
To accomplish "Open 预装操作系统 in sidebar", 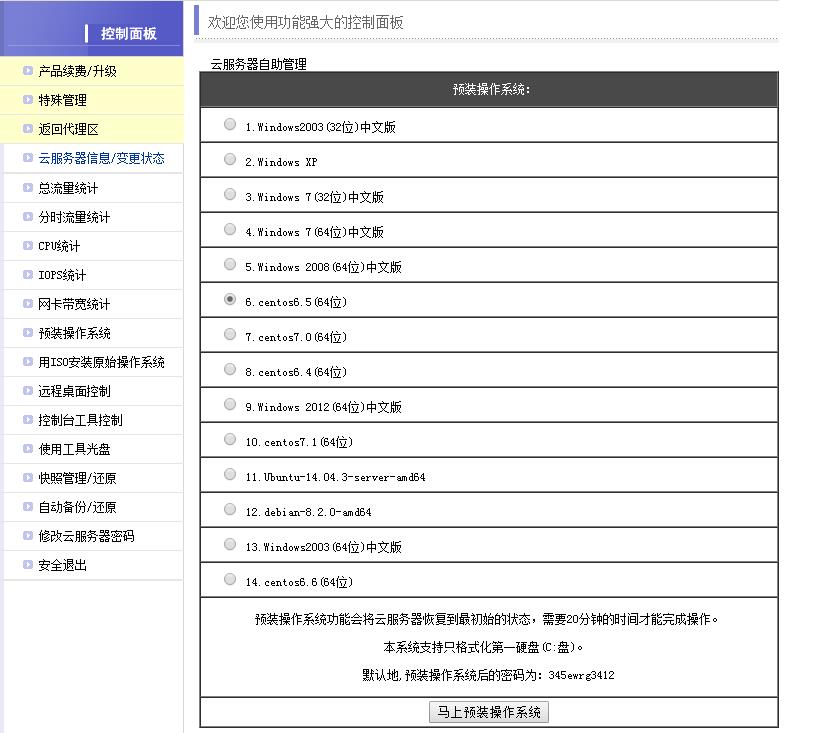I will click(74, 333).
